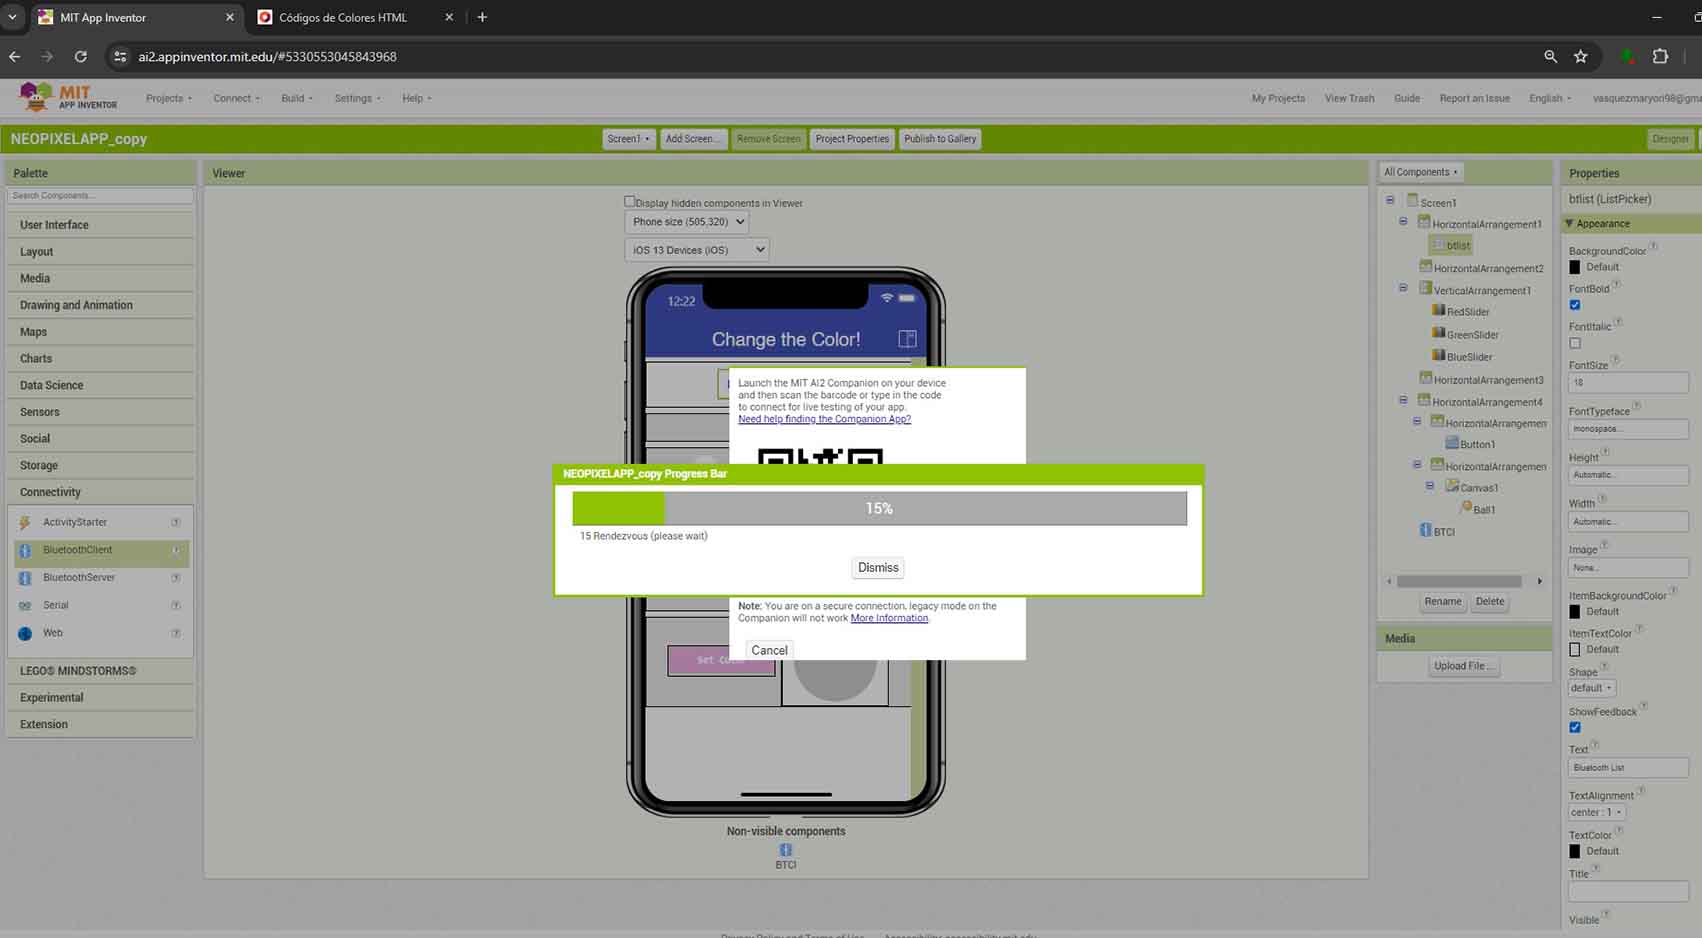Open the Build menu
The height and width of the screenshot is (938, 1702).
[297, 98]
